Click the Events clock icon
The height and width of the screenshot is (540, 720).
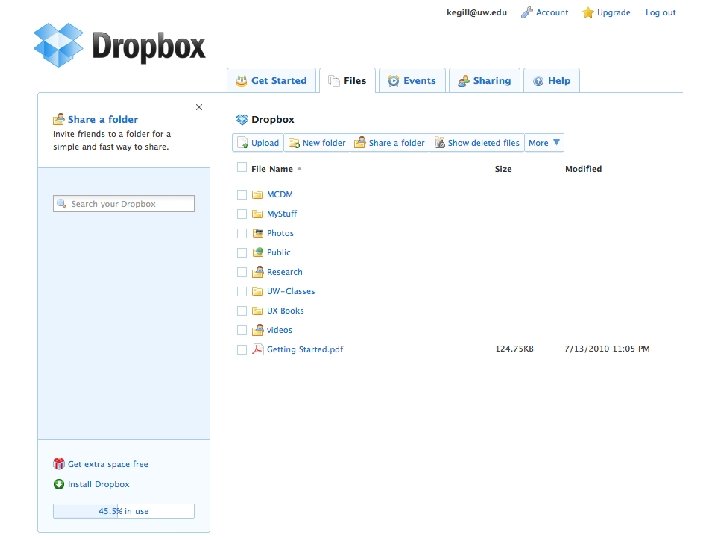pos(393,81)
